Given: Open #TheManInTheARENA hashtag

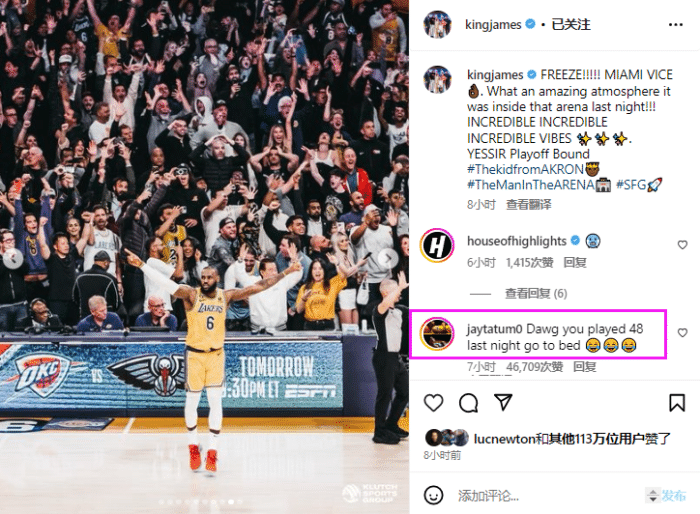Looking at the screenshot, I should pos(530,184).
